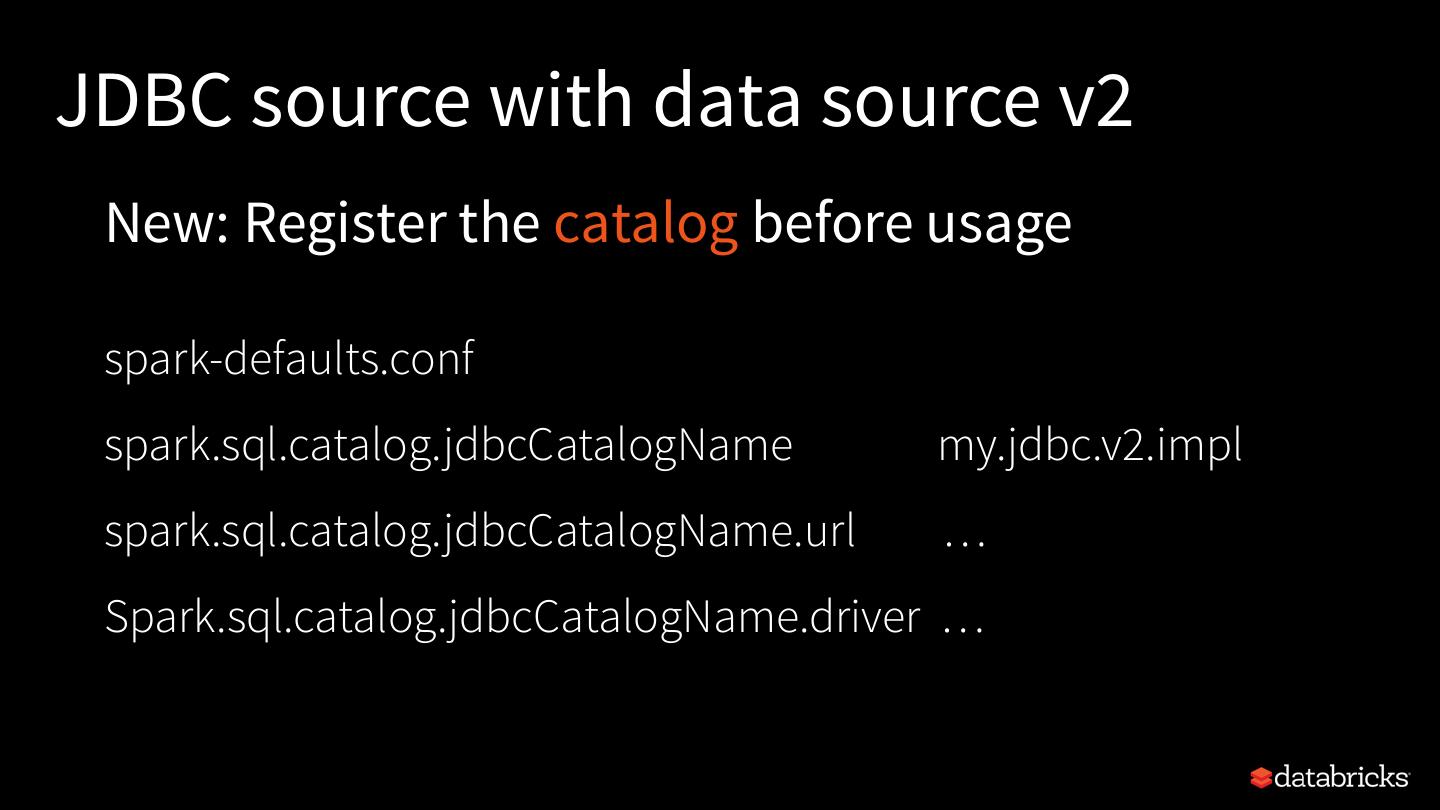Click the spark.sql.catalog.jdbcCatalogName.url key
Viewport: 1440px width, 810px height.
[480, 531]
